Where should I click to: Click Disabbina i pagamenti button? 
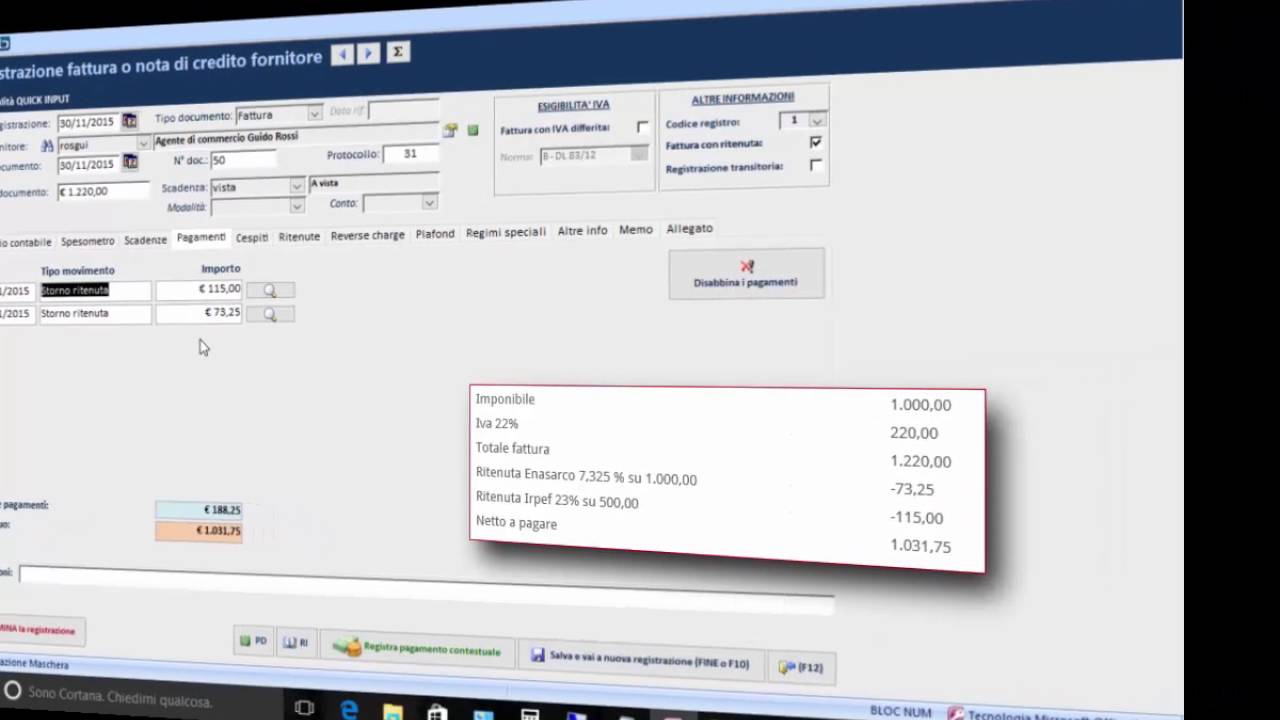tap(746, 274)
